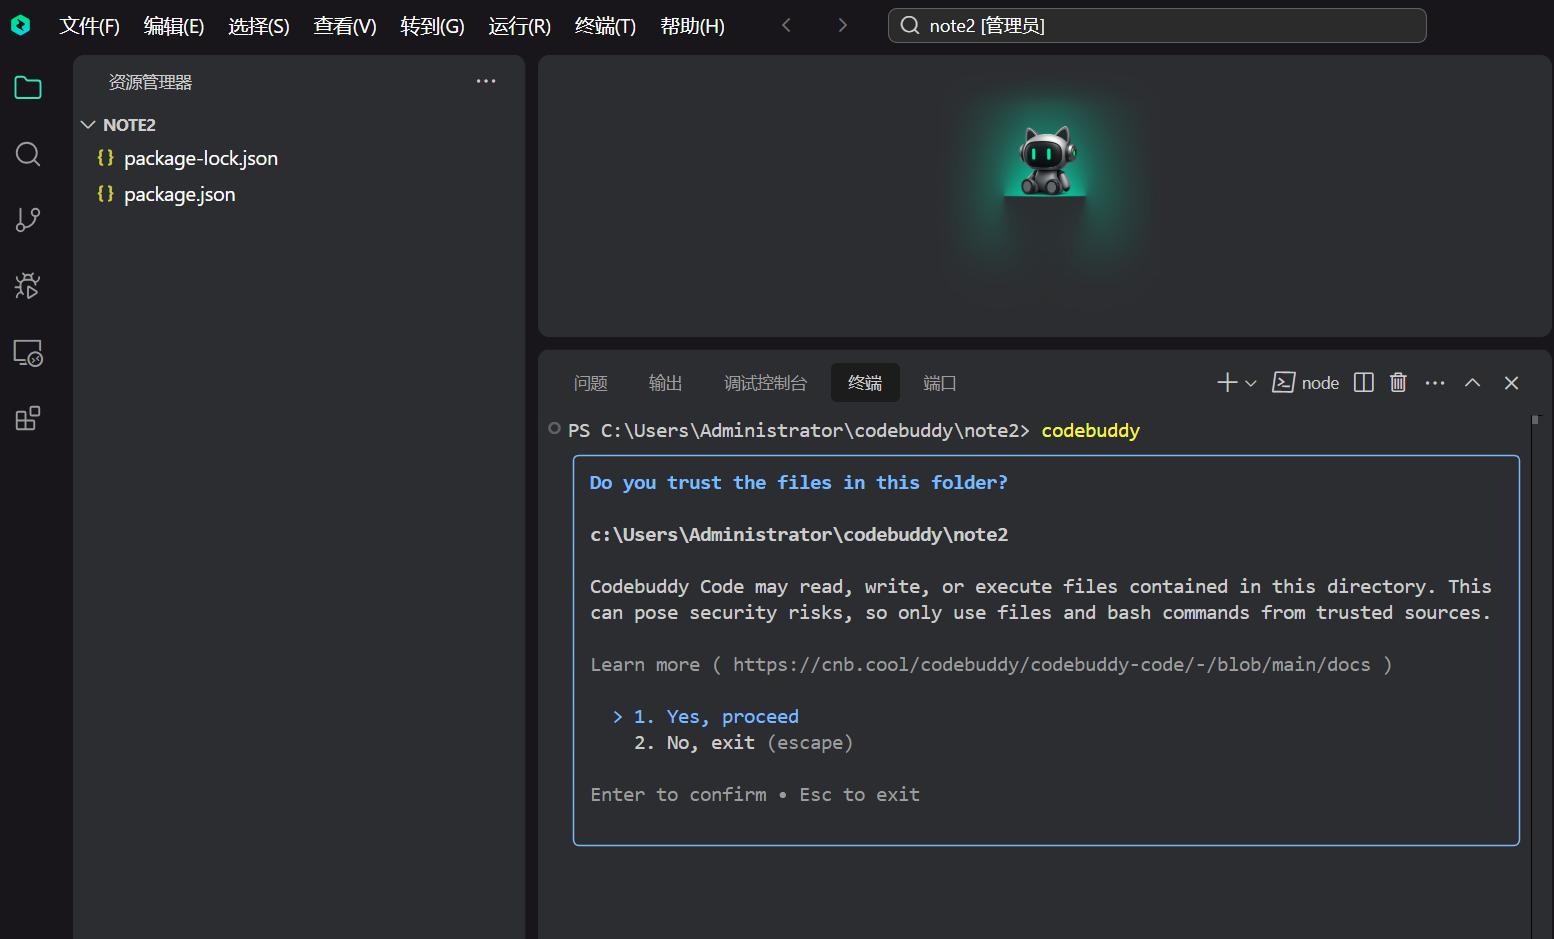Screen dimensions: 1554x939
Task: Switch to the 问题 panel tab
Action: tap(591, 383)
